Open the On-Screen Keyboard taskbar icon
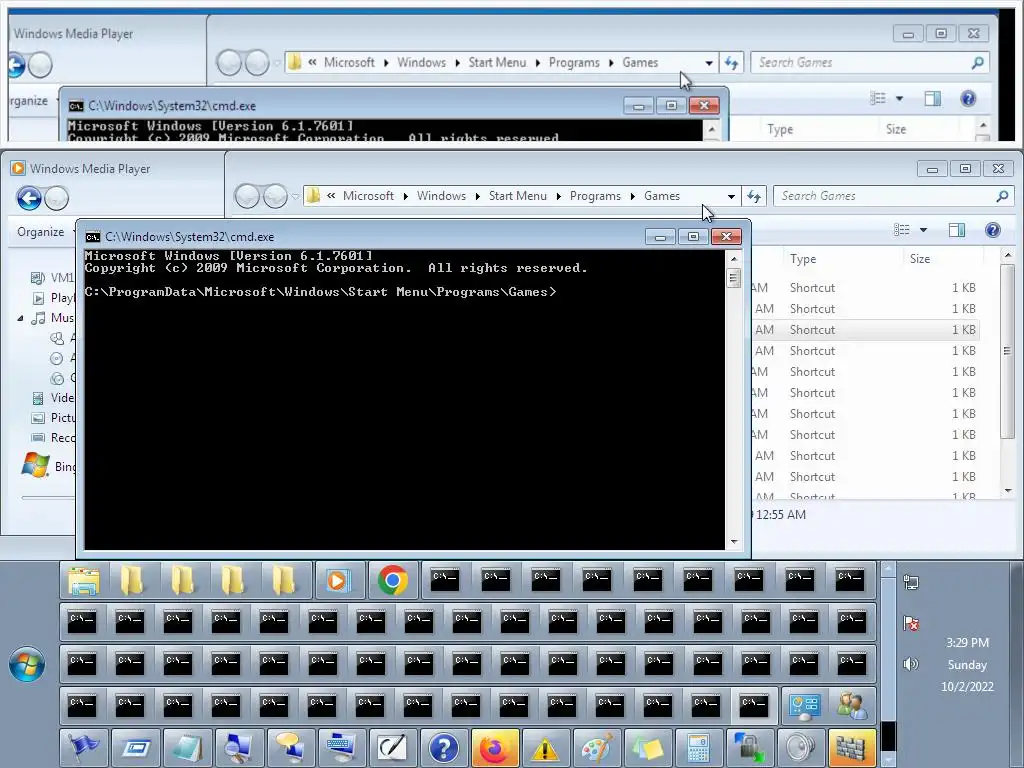 click(340, 748)
